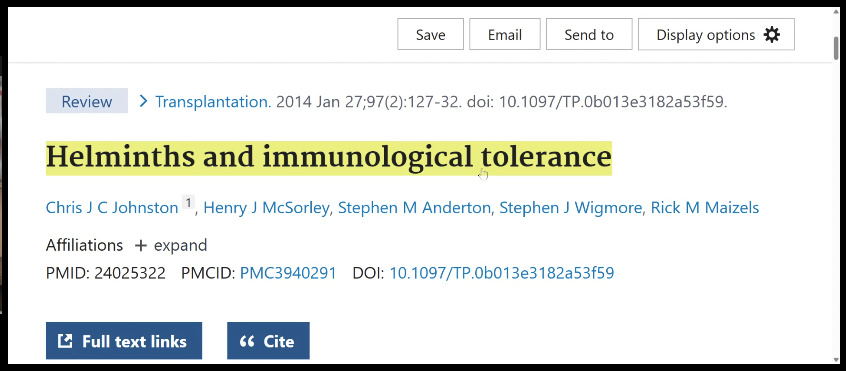The width and height of the screenshot is (846, 371).
Task: Follow the DOI 10.1097 link
Action: 502,273
